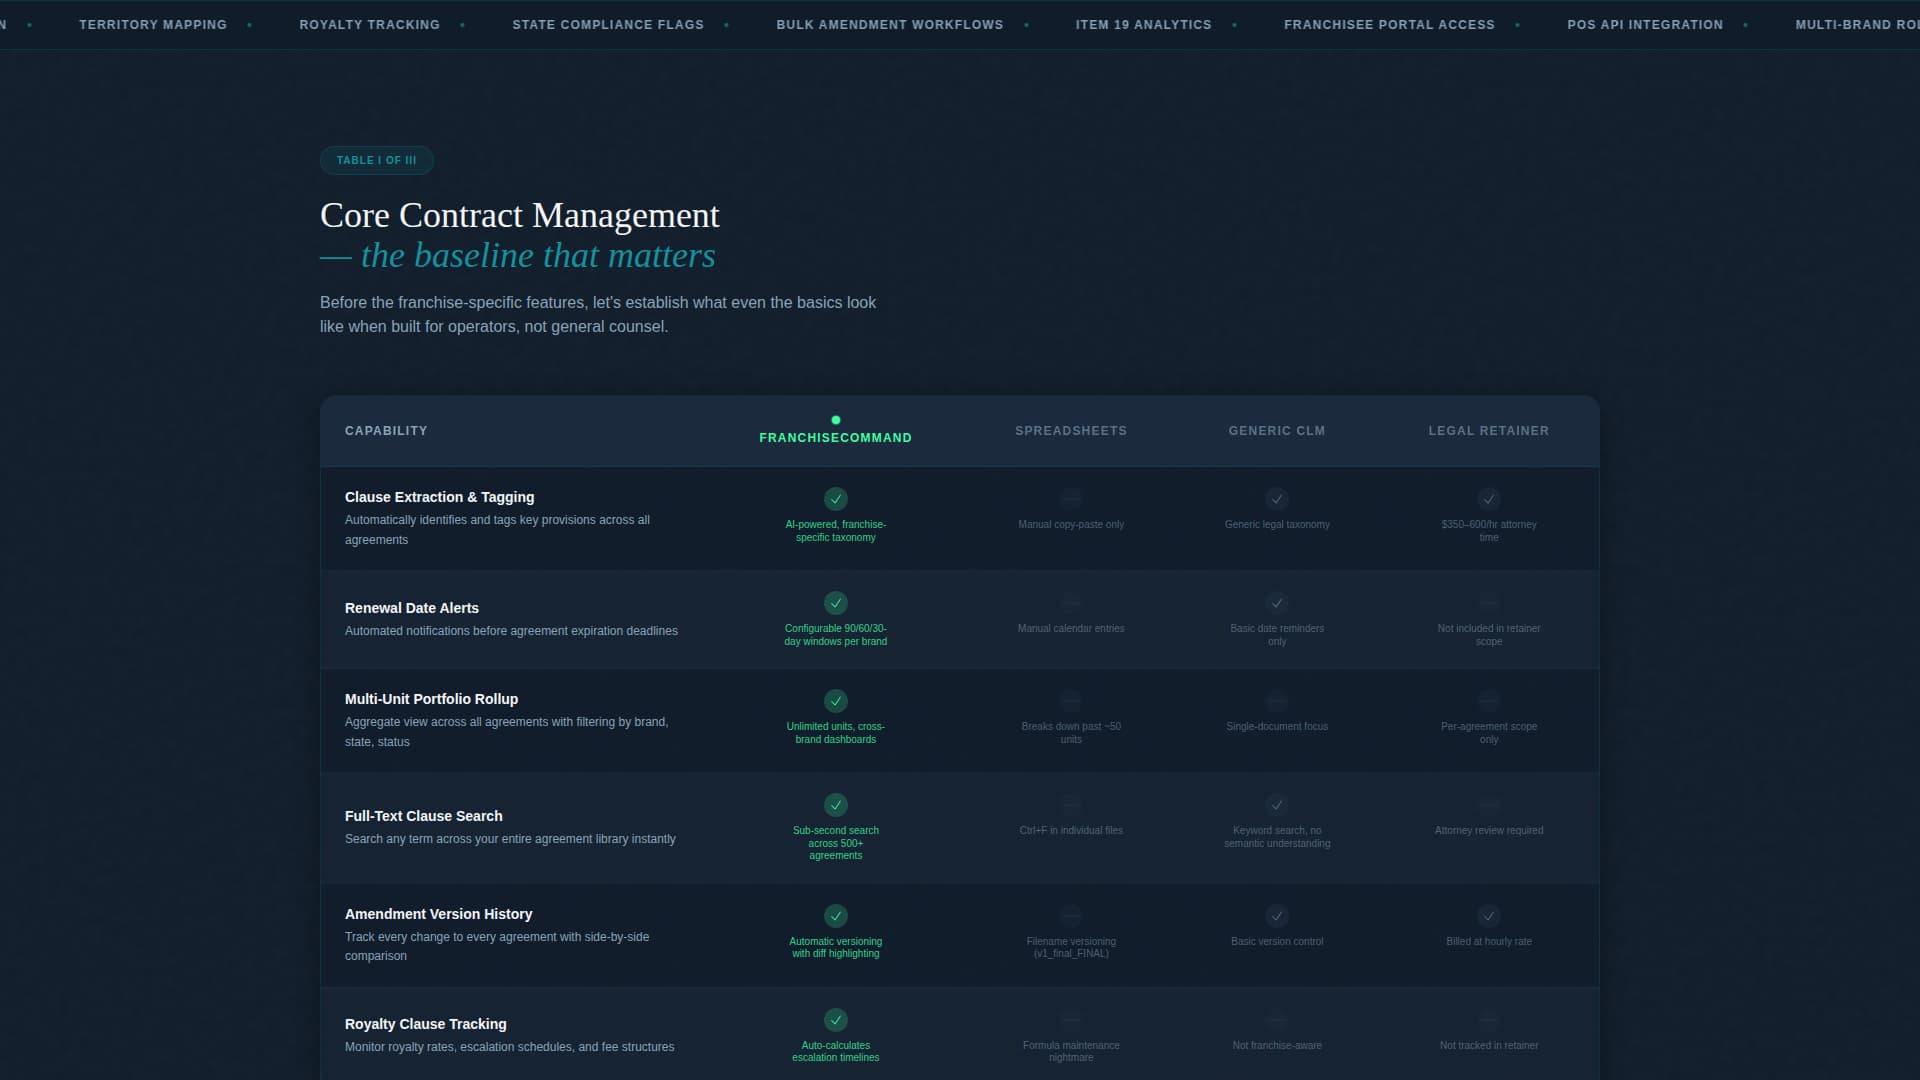Click 'Manual calendar entries' cell text
This screenshot has width=1920, height=1080.
(1071, 628)
